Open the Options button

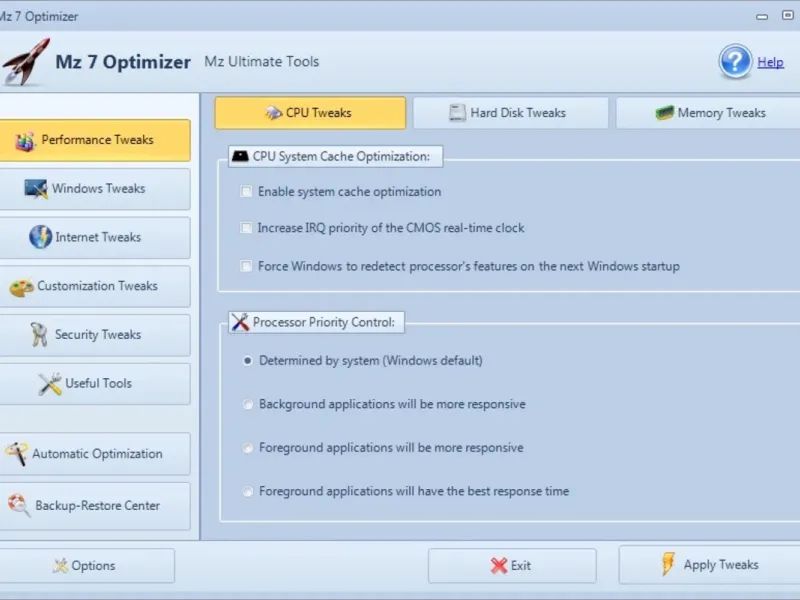(87, 565)
